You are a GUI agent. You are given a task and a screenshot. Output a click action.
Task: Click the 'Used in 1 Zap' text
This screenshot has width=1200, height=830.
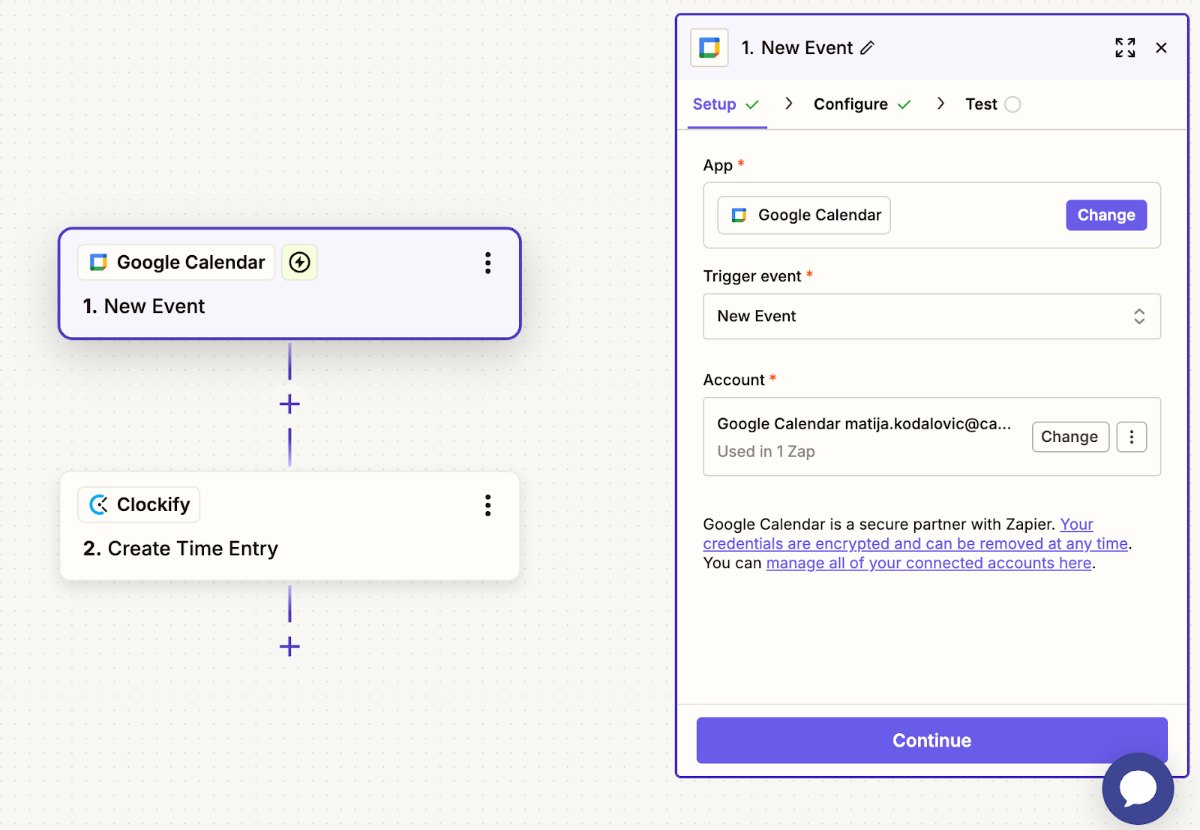766,451
